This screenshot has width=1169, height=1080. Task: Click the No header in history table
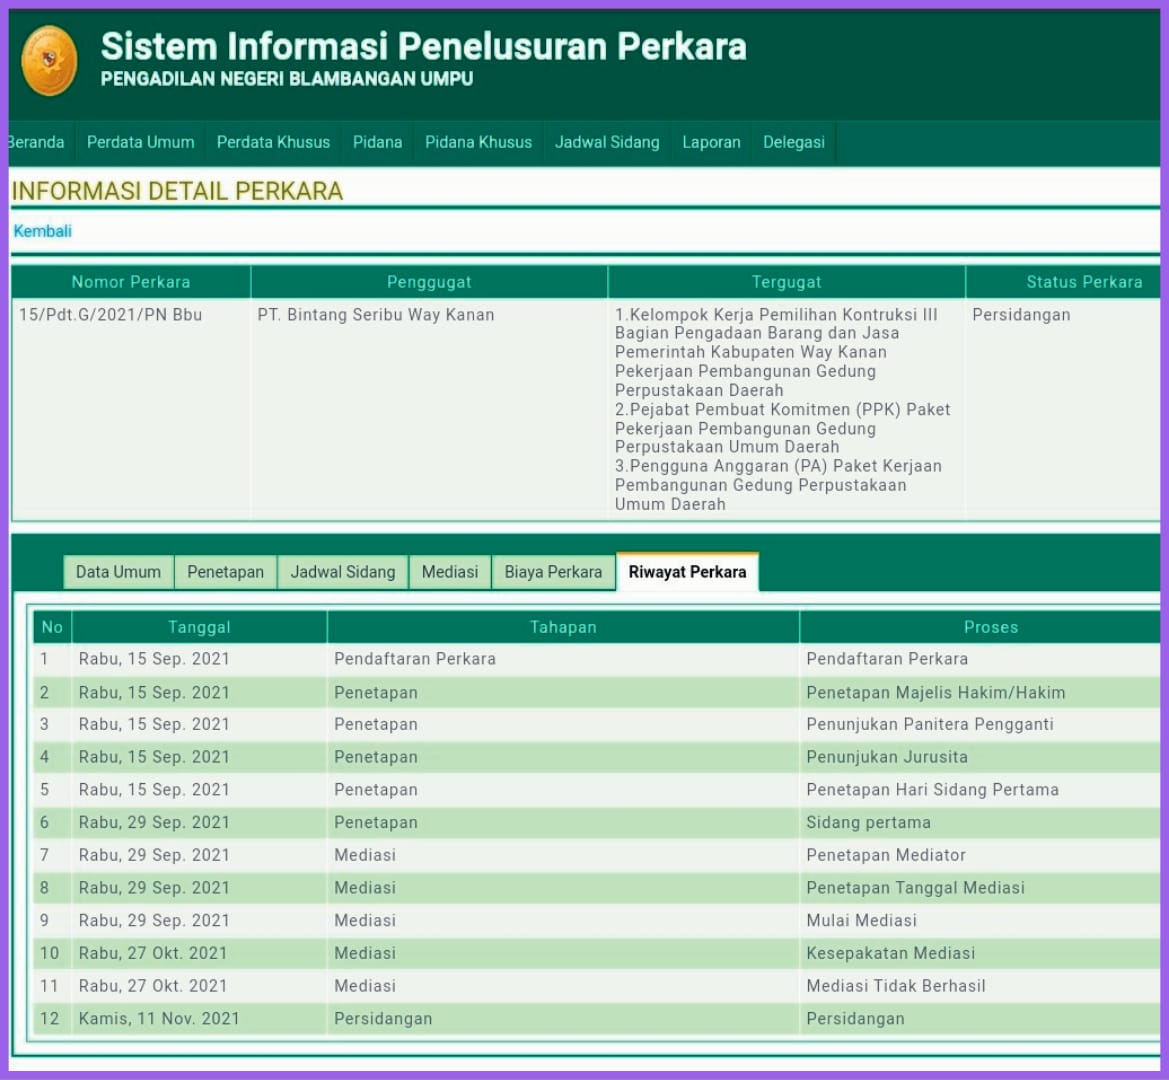tap(52, 627)
